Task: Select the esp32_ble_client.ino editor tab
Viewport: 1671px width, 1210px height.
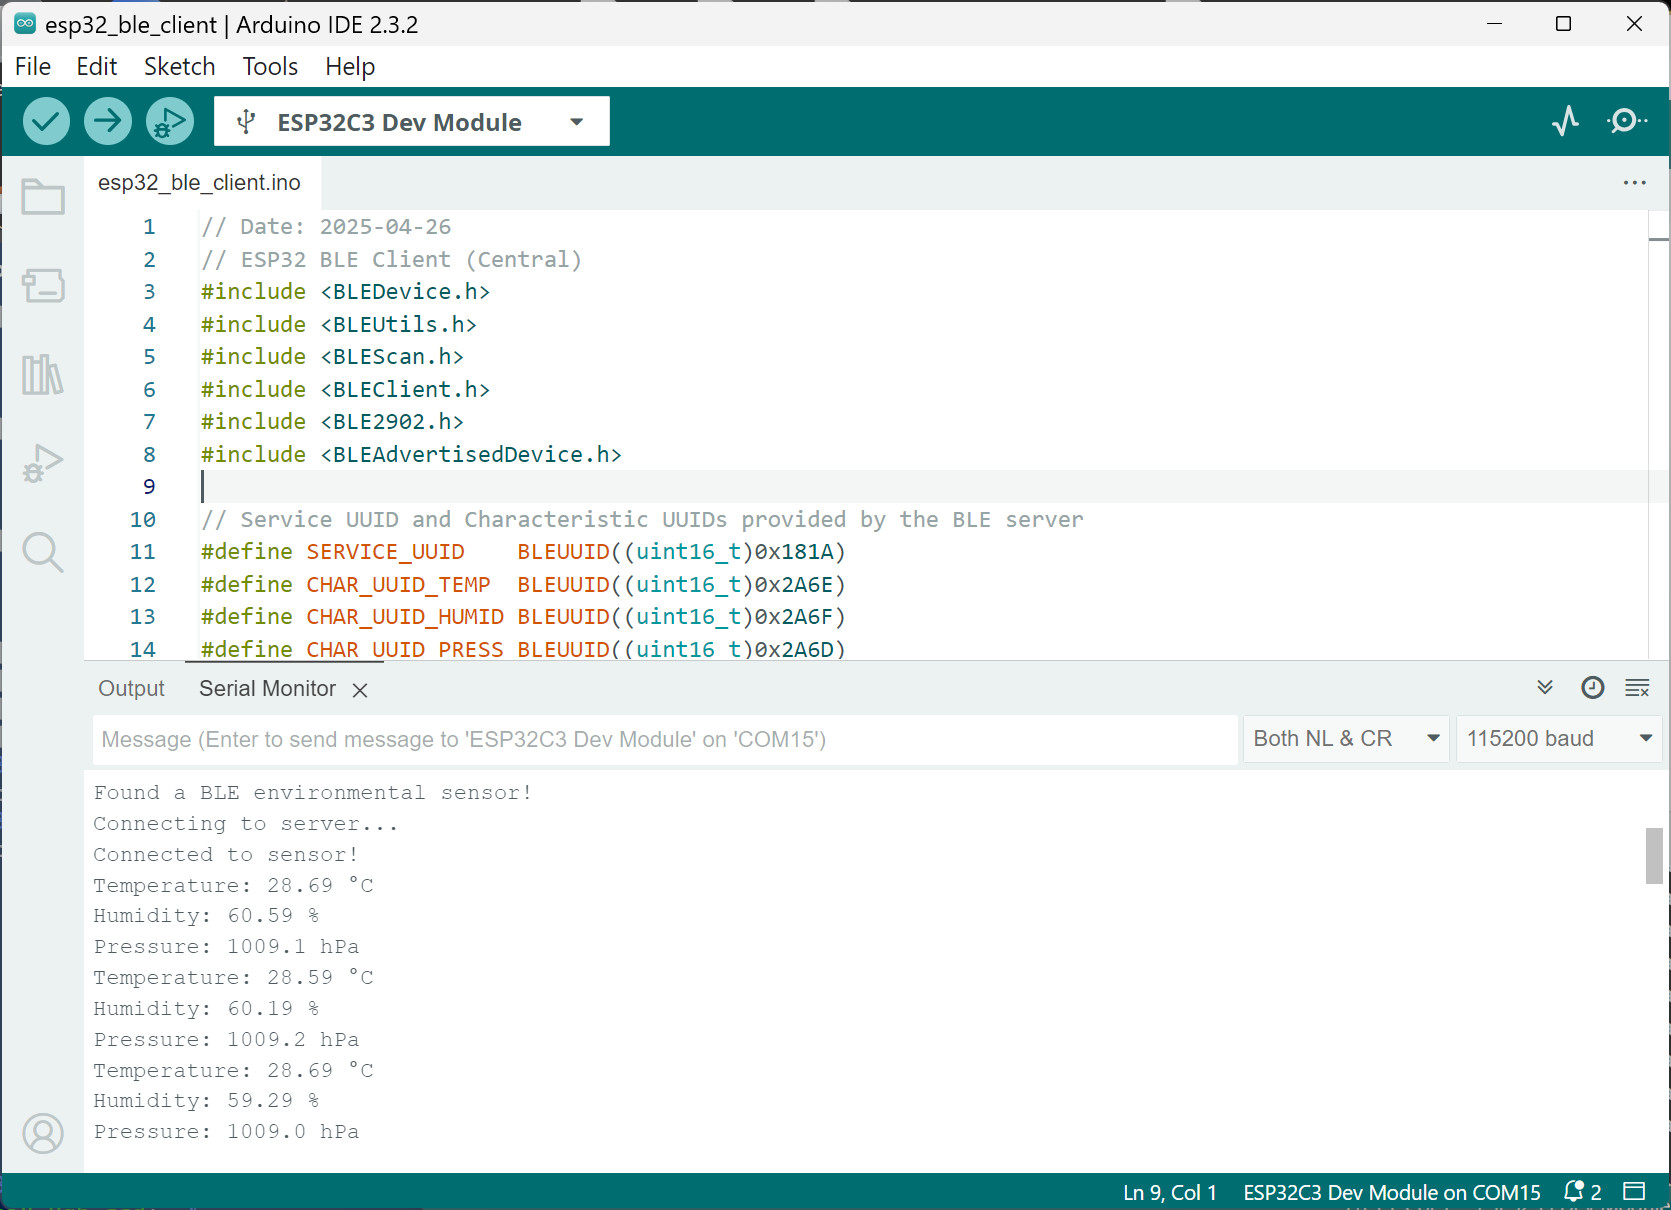Action: [x=199, y=183]
